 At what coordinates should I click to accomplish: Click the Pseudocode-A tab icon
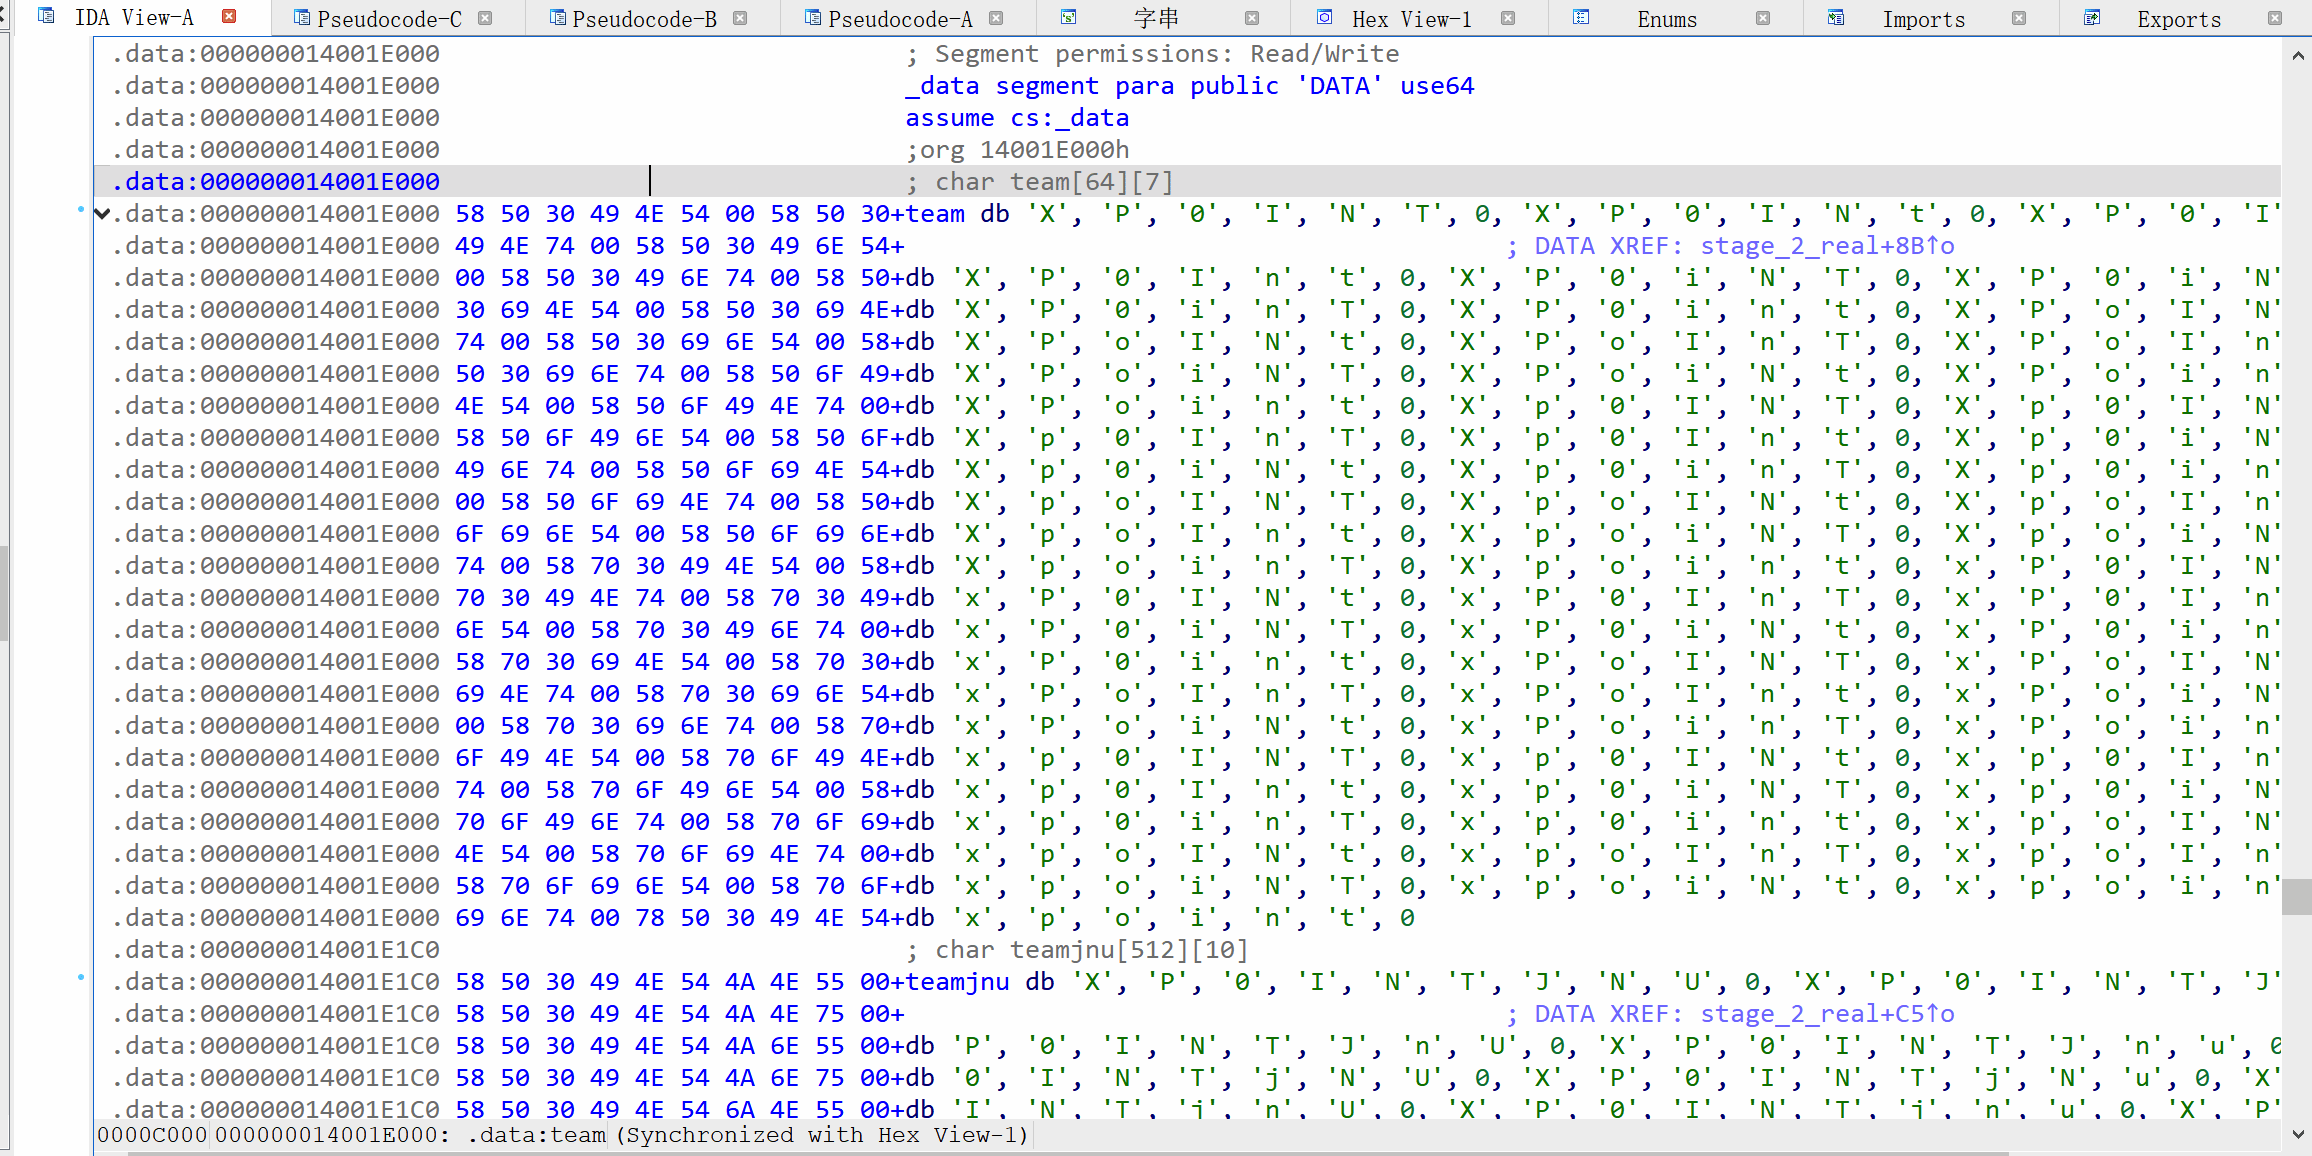point(813,18)
